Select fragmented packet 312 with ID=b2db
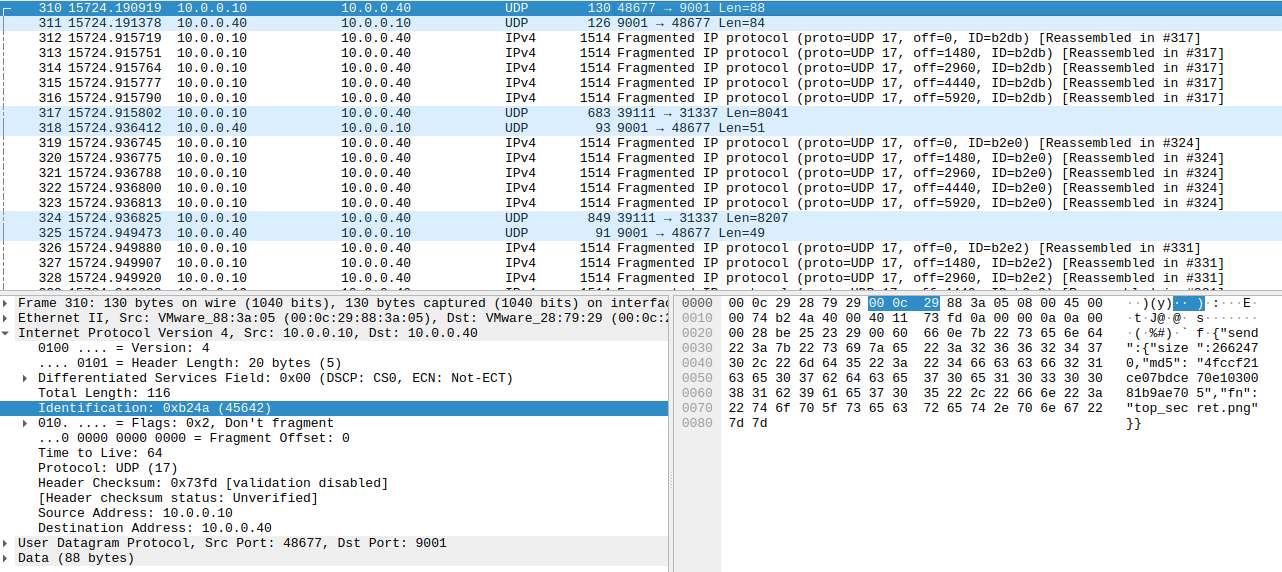Viewport: 1282px width, 572px height. coord(400,38)
